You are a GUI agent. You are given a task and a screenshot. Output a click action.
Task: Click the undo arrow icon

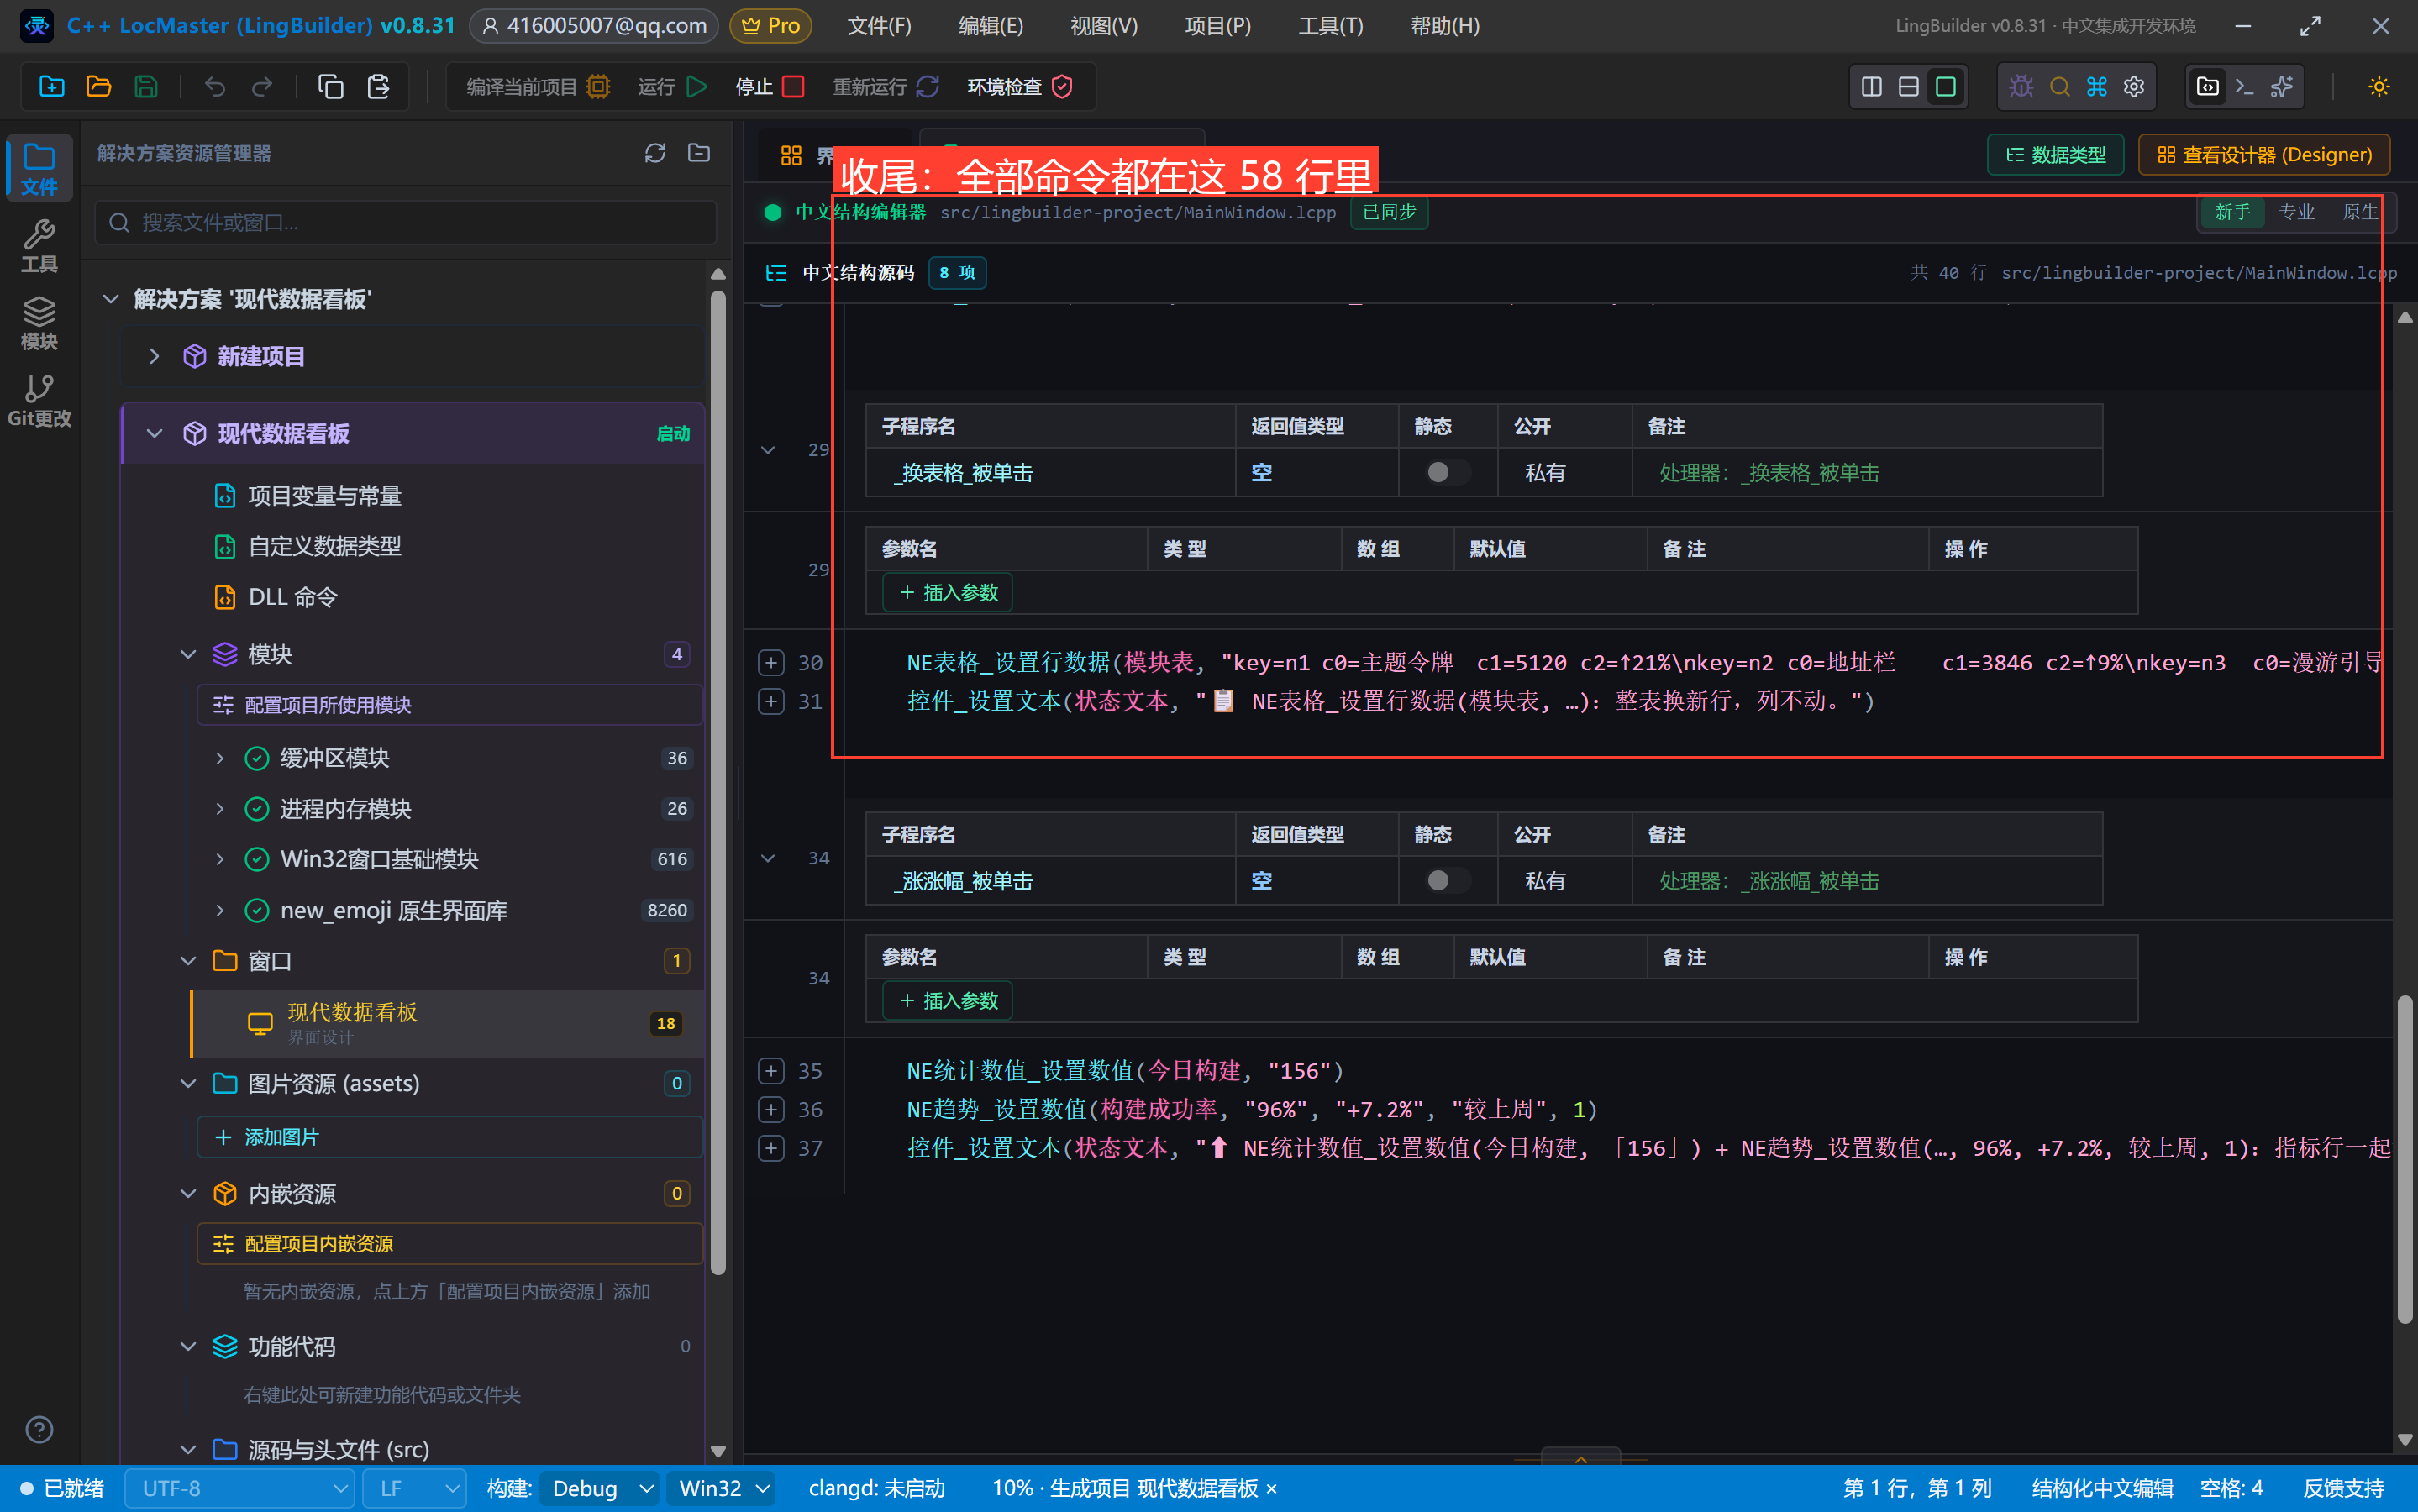(x=215, y=87)
